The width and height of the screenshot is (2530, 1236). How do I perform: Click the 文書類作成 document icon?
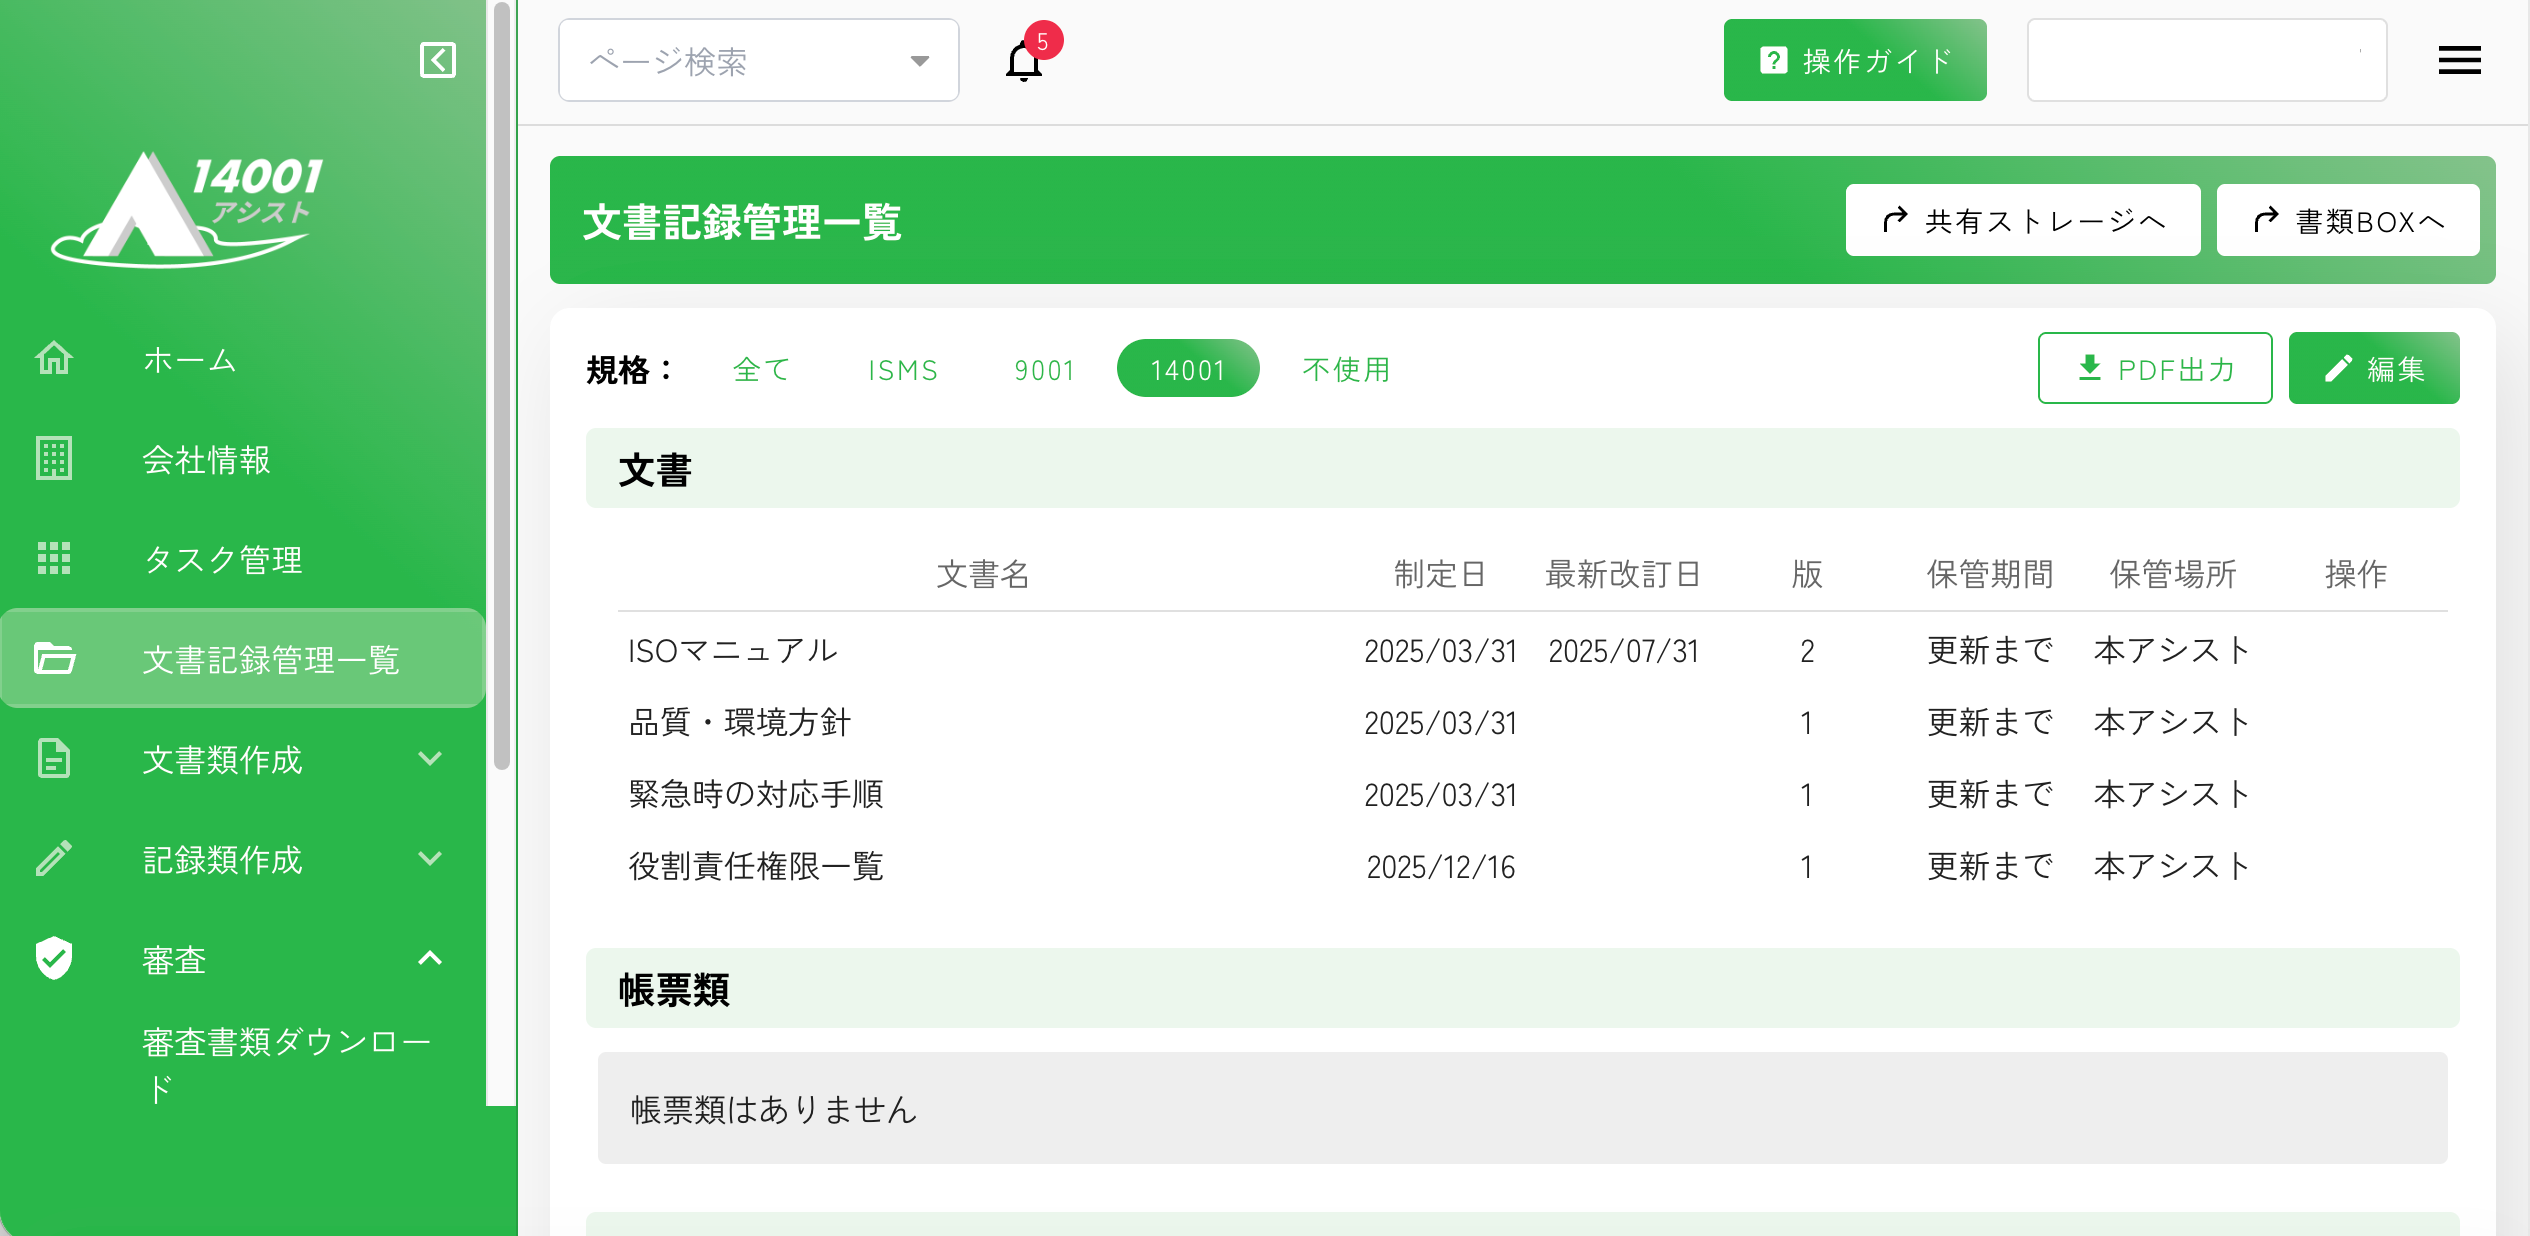point(54,758)
